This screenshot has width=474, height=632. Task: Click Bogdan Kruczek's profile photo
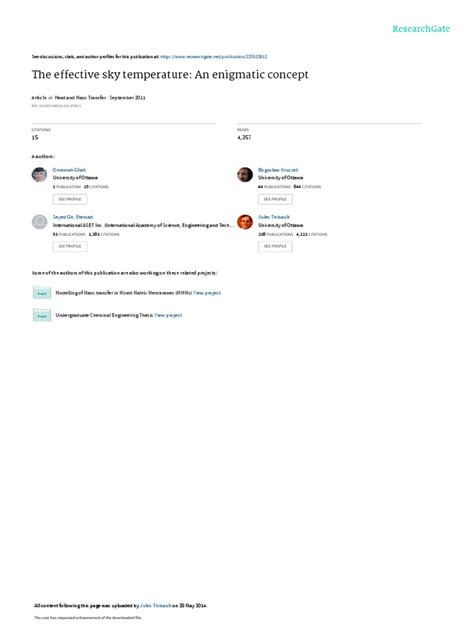tap(245, 175)
